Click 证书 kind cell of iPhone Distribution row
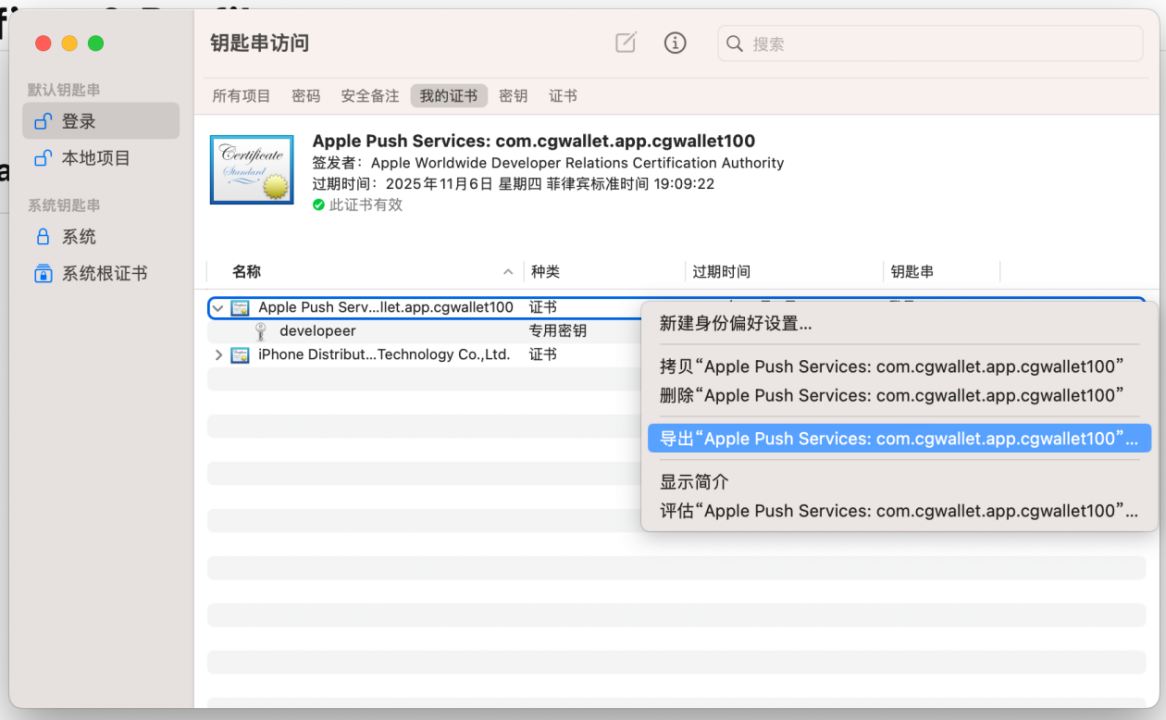 pyautogui.click(x=543, y=355)
